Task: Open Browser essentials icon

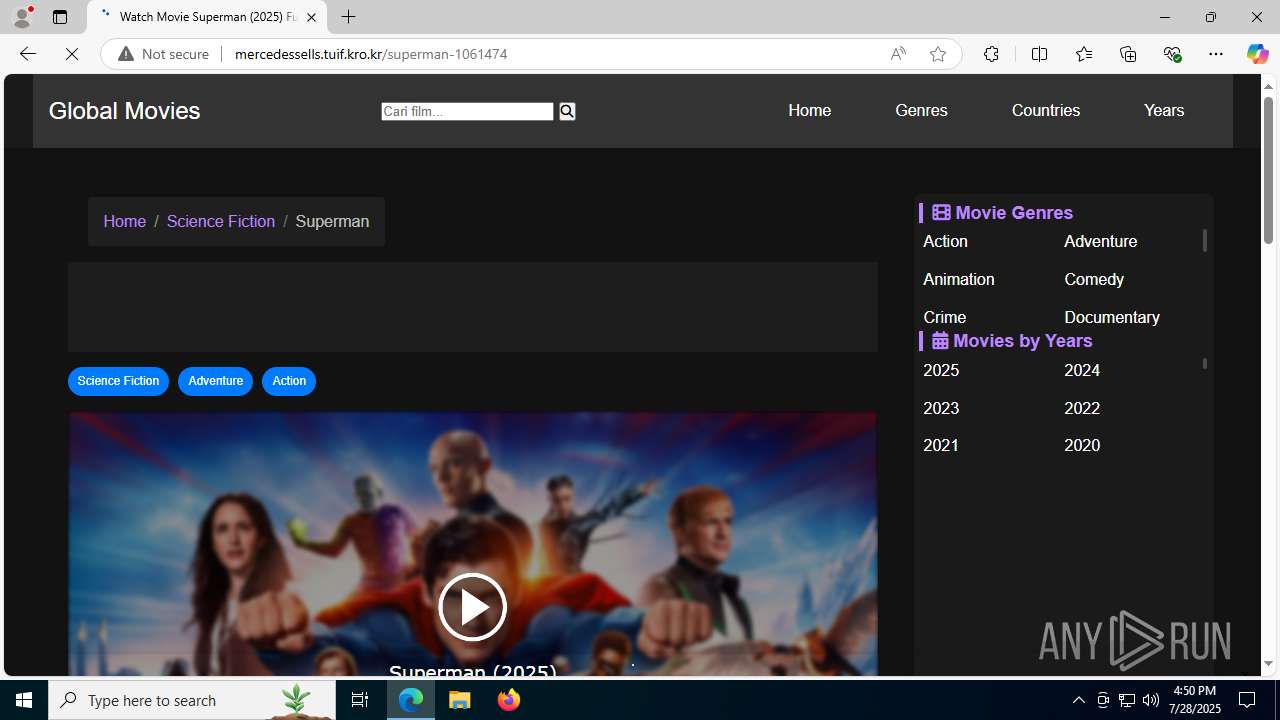Action: coord(1172,54)
